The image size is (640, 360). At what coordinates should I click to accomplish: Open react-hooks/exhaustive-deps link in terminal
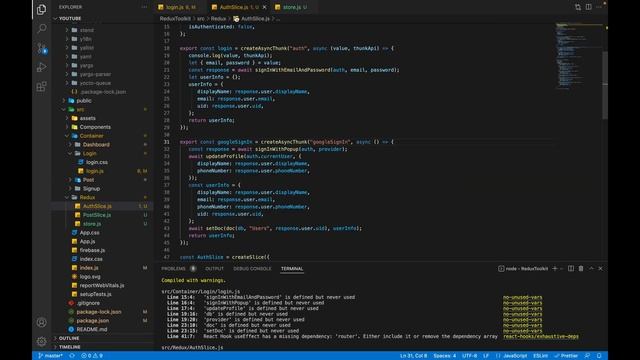(x=541, y=337)
